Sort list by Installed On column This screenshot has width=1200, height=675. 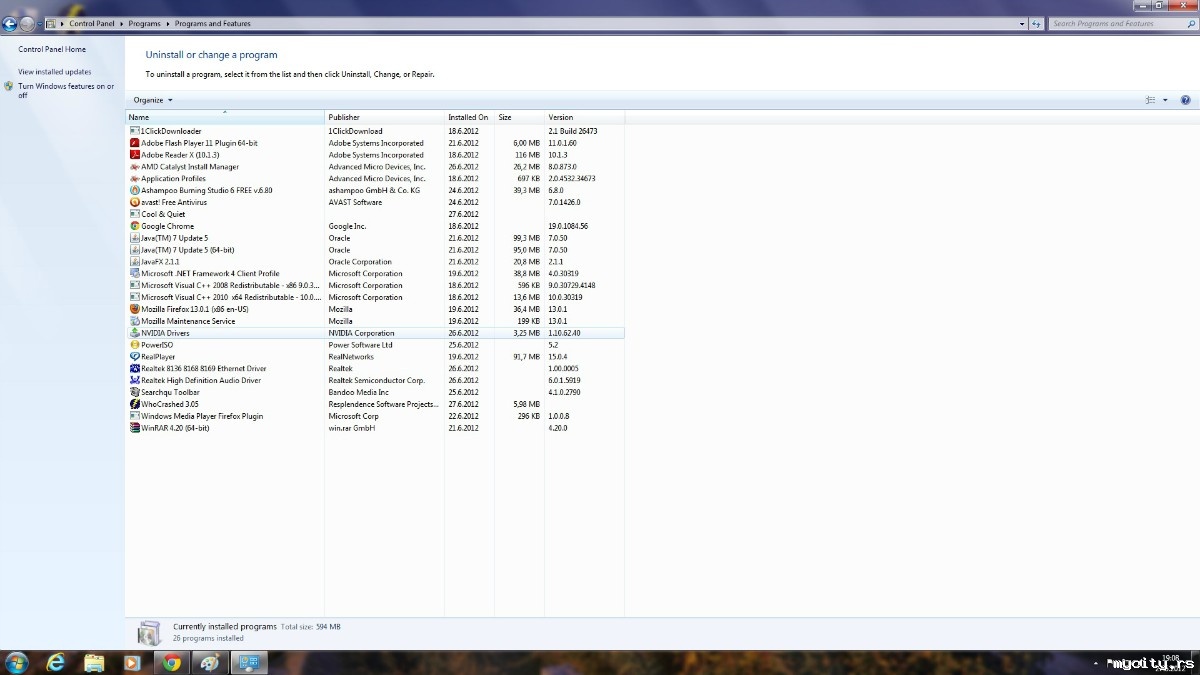468,117
